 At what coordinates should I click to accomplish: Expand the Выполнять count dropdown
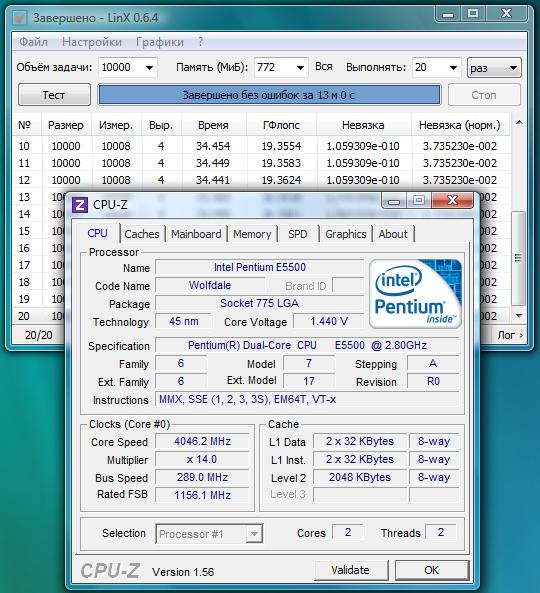[x=453, y=68]
